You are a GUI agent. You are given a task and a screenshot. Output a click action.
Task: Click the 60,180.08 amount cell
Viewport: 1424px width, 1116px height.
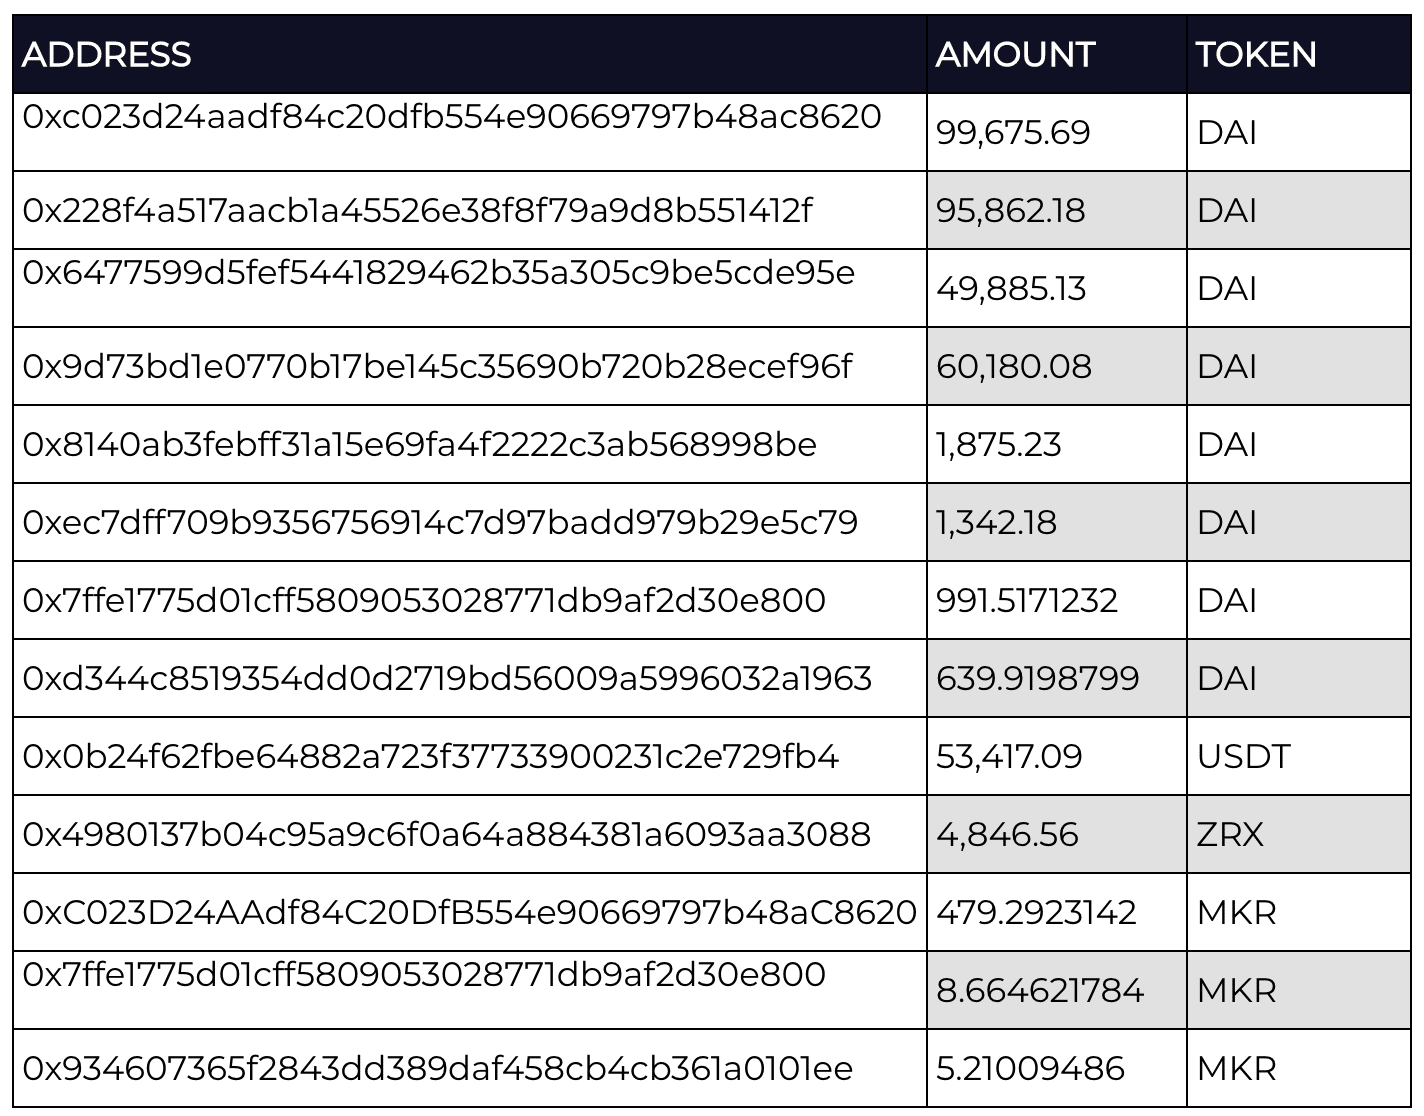(x=1057, y=366)
